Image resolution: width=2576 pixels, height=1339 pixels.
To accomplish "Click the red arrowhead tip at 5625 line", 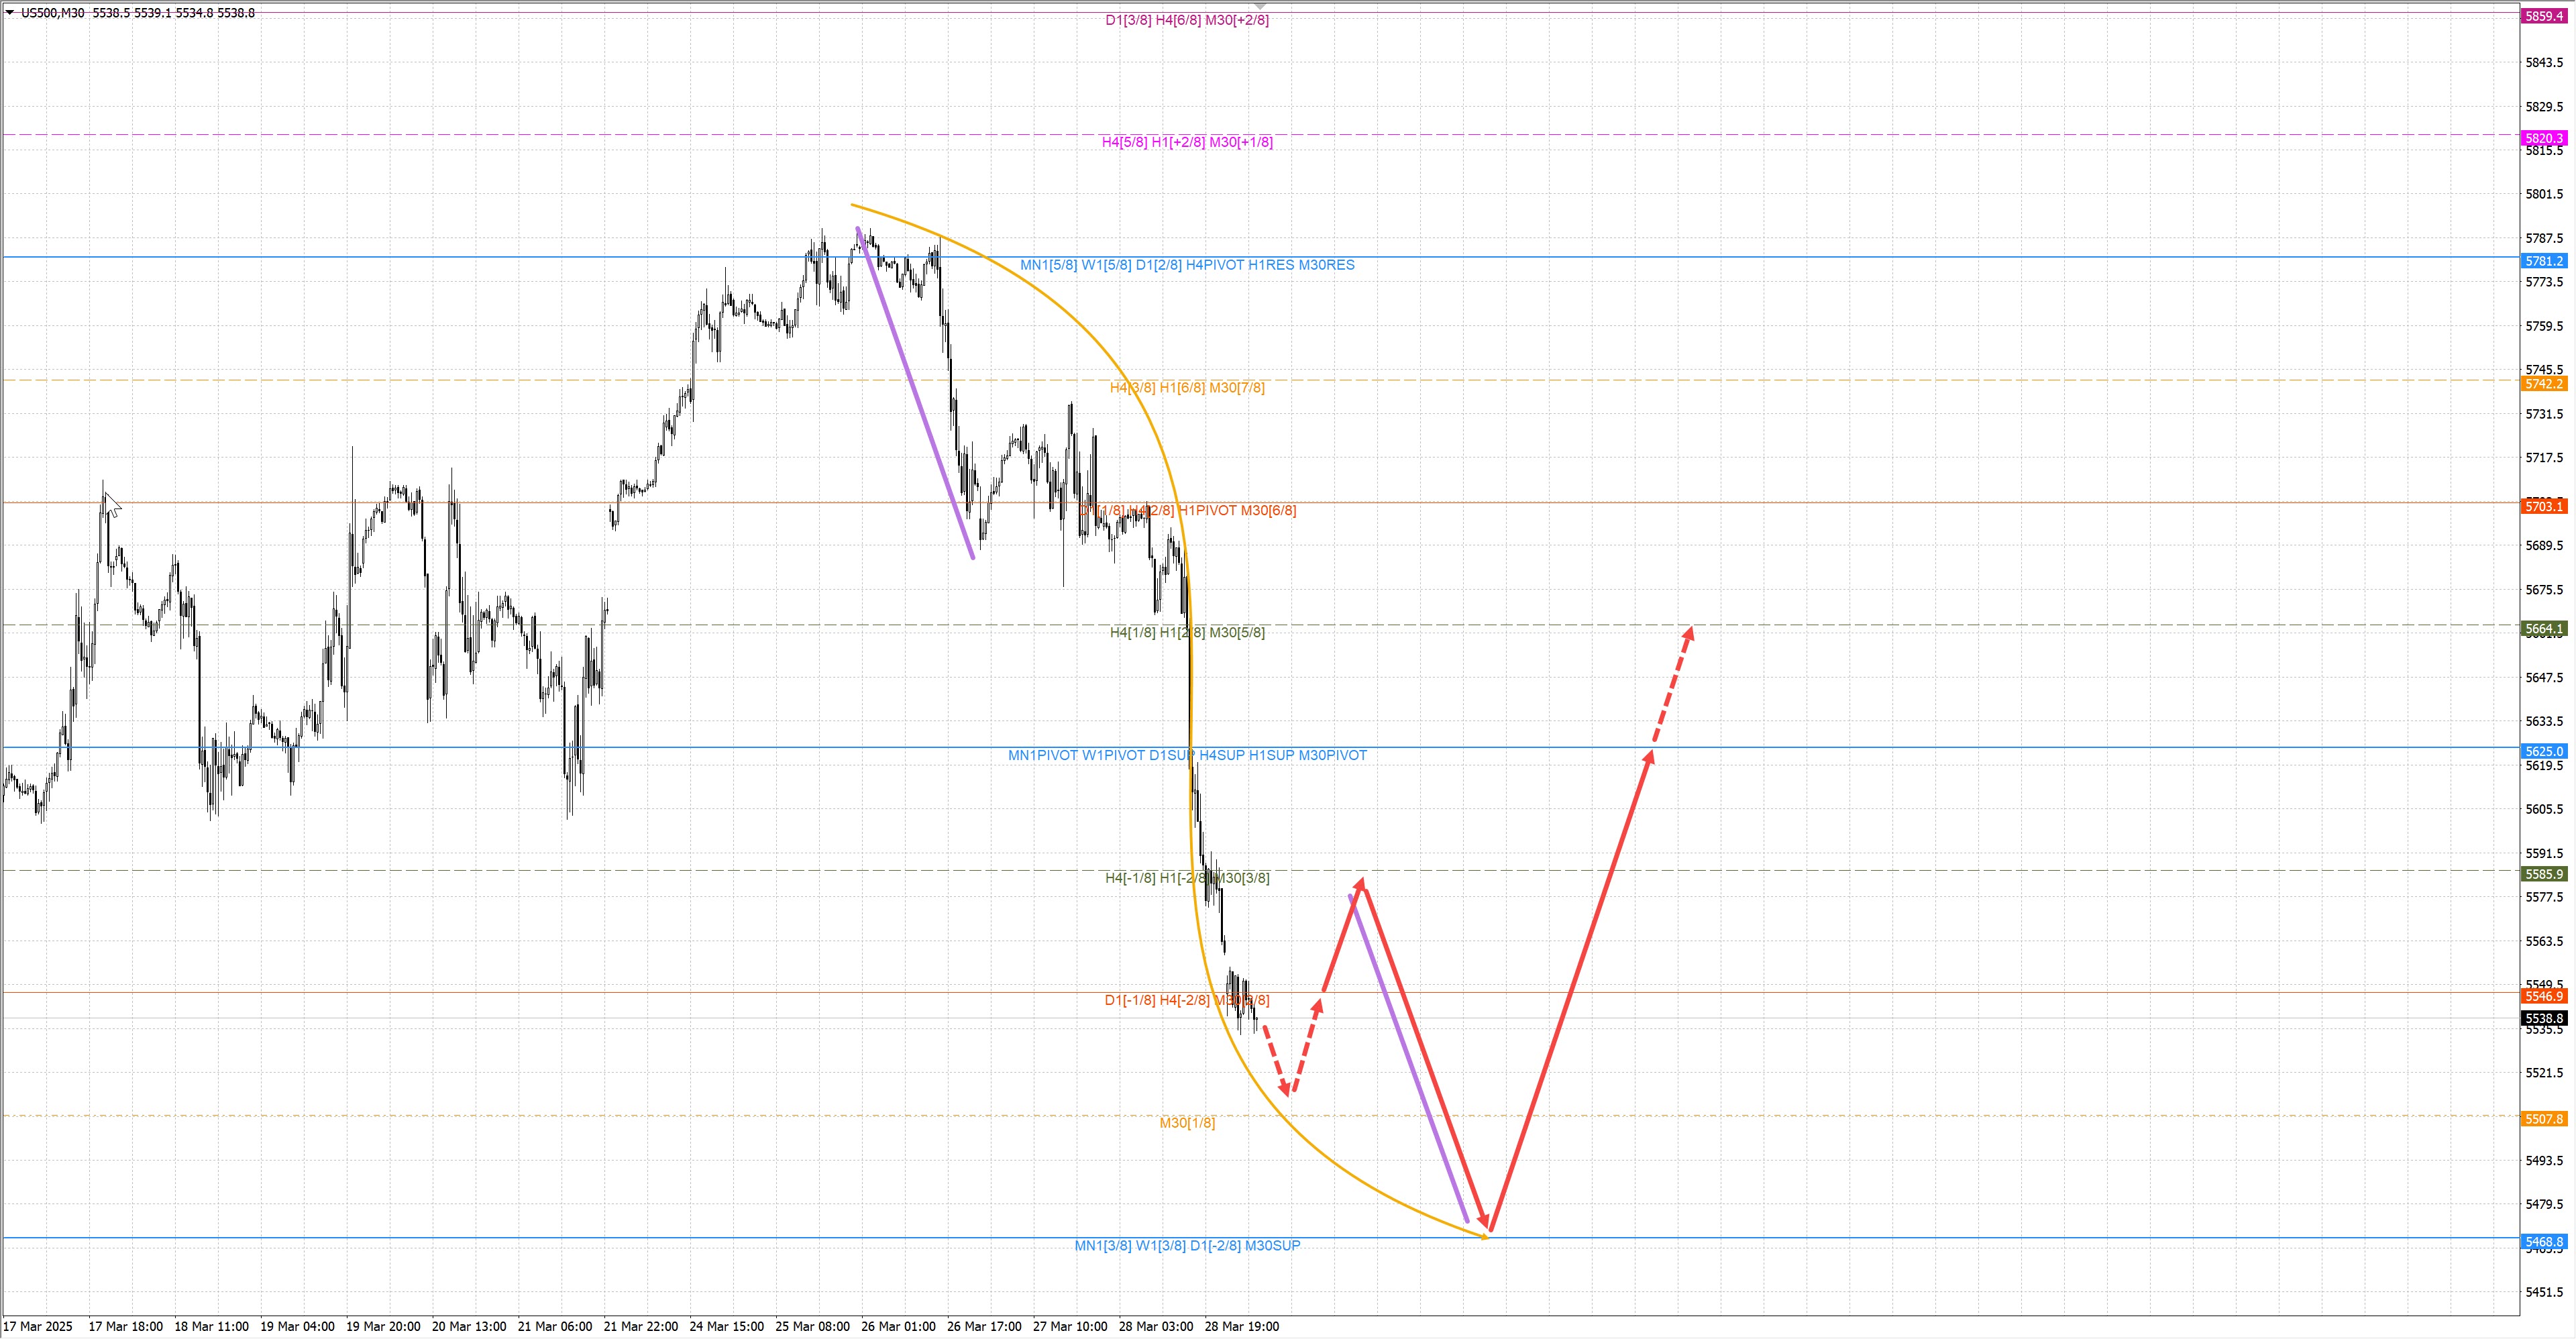I will coord(1649,756).
